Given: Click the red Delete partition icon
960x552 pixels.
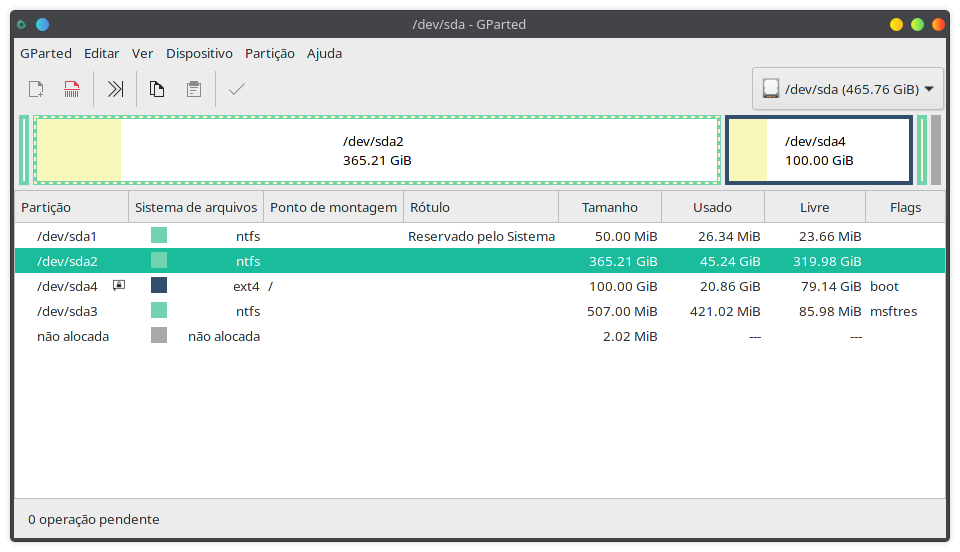Looking at the screenshot, I should coord(72,89).
